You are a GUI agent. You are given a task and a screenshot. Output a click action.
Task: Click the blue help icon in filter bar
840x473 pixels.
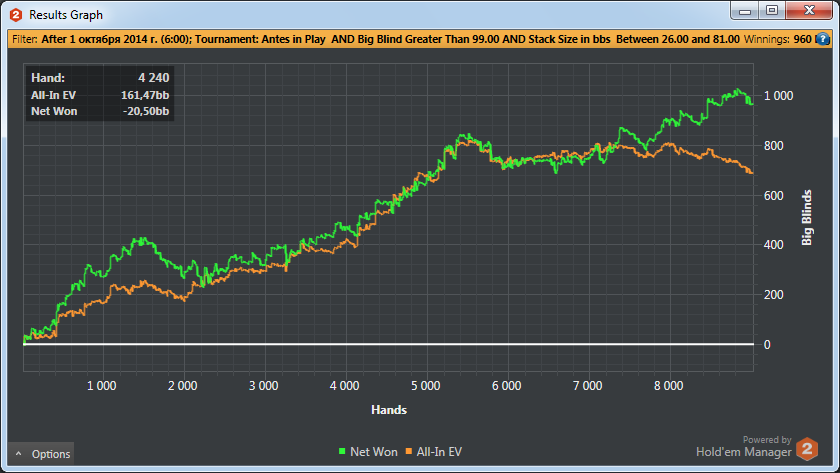(x=823, y=40)
